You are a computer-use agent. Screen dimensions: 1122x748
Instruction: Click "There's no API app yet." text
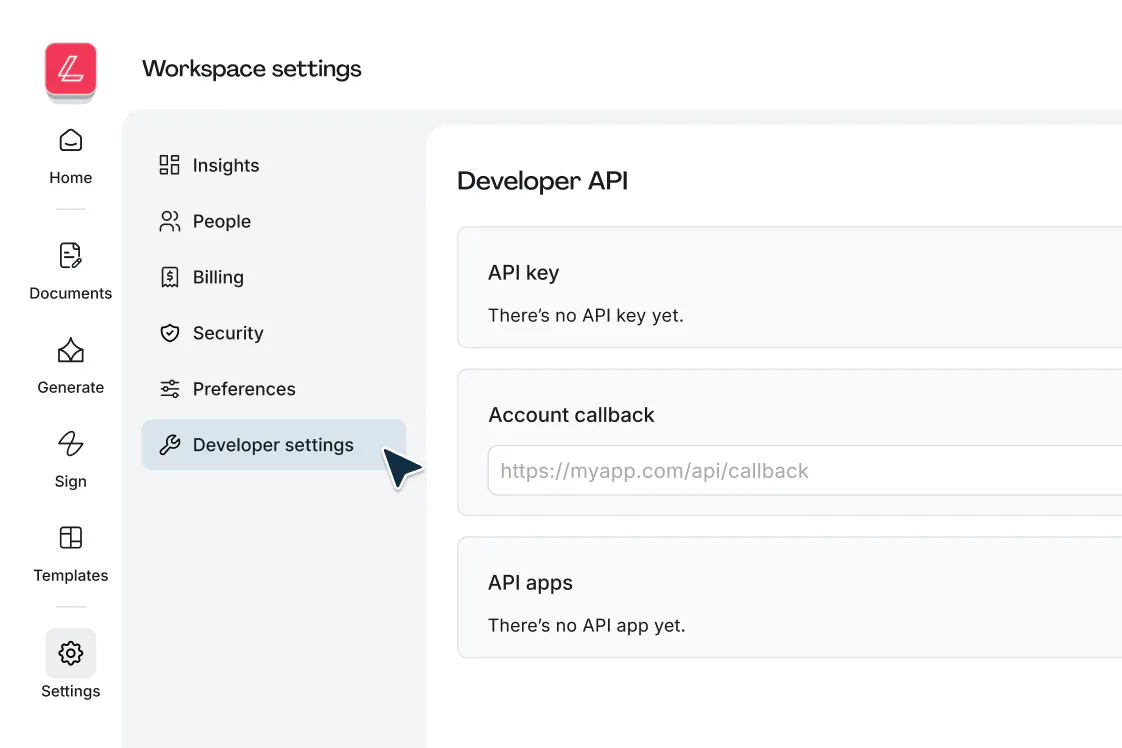pos(587,626)
